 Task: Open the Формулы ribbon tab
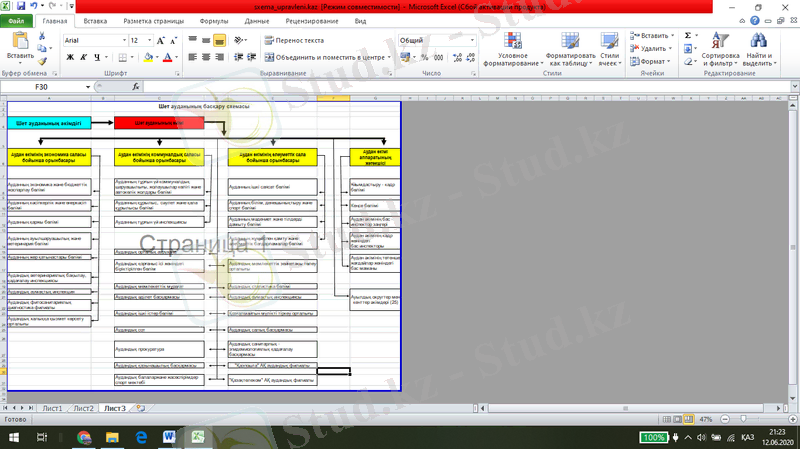pos(213,20)
